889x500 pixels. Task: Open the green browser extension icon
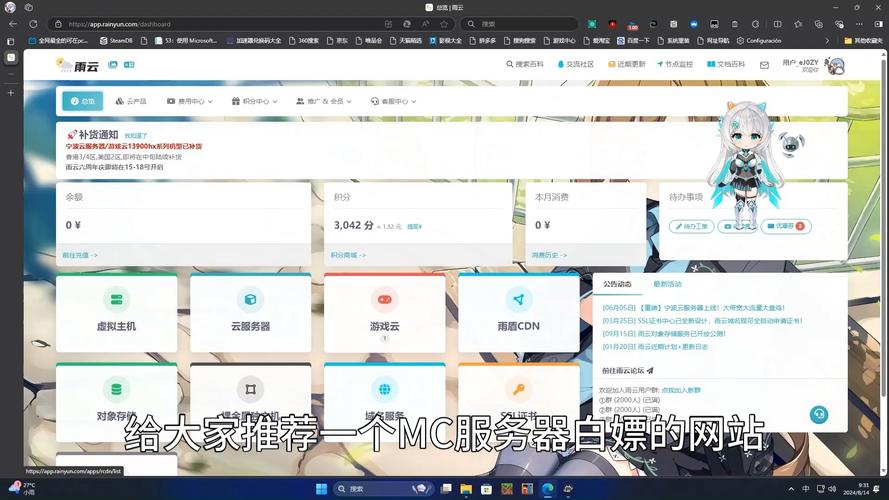[x=592, y=24]
